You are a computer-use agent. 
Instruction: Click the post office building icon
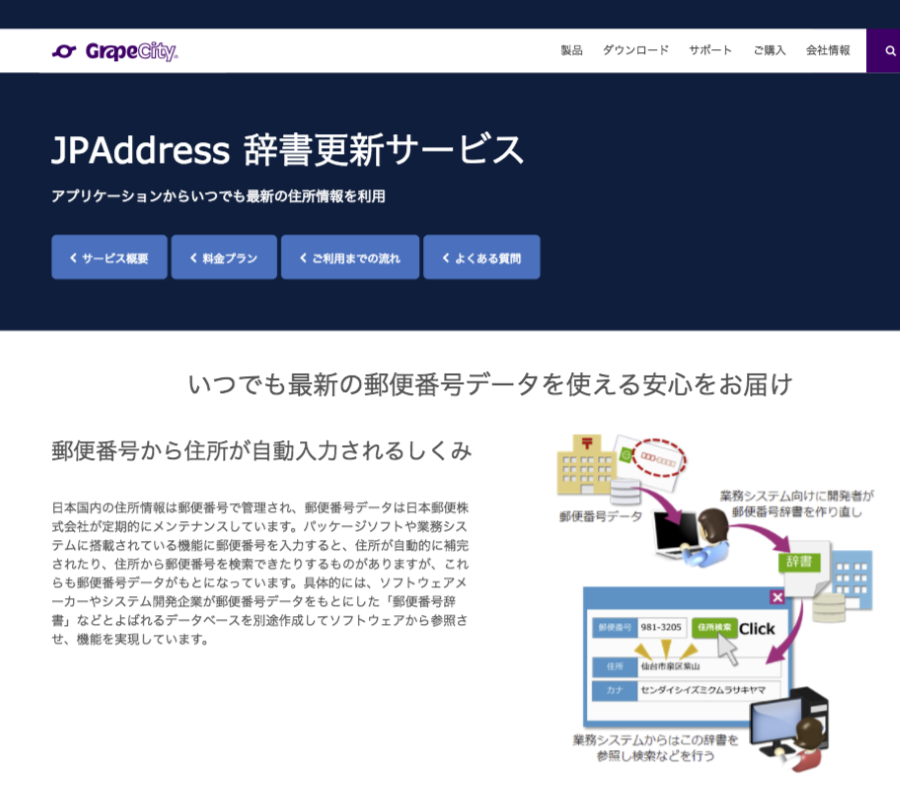pos(587,465)
